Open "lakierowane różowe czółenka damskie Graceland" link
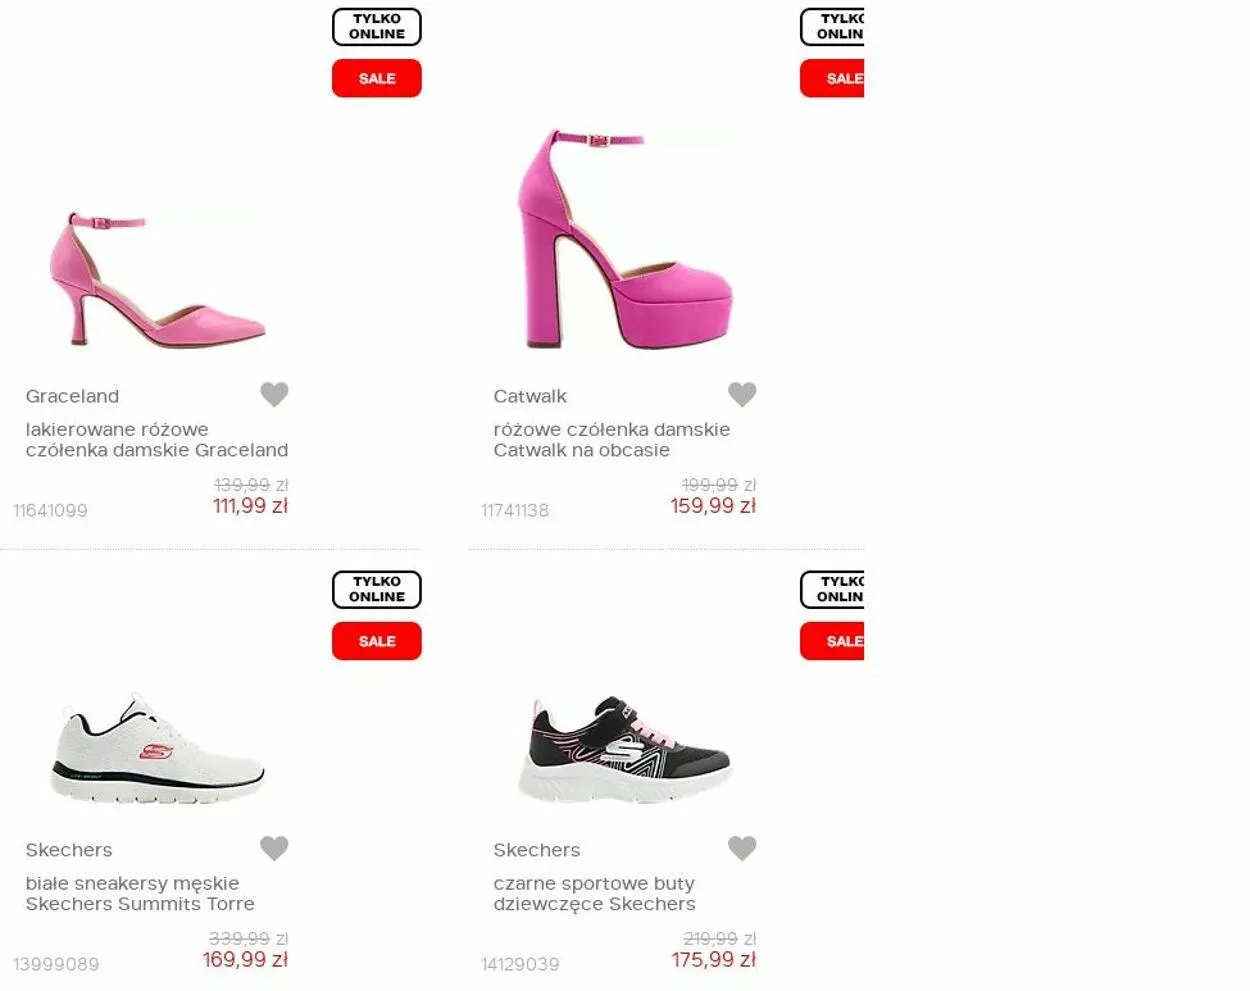Screen dimensions: 1250x991 tap(156, 440)
